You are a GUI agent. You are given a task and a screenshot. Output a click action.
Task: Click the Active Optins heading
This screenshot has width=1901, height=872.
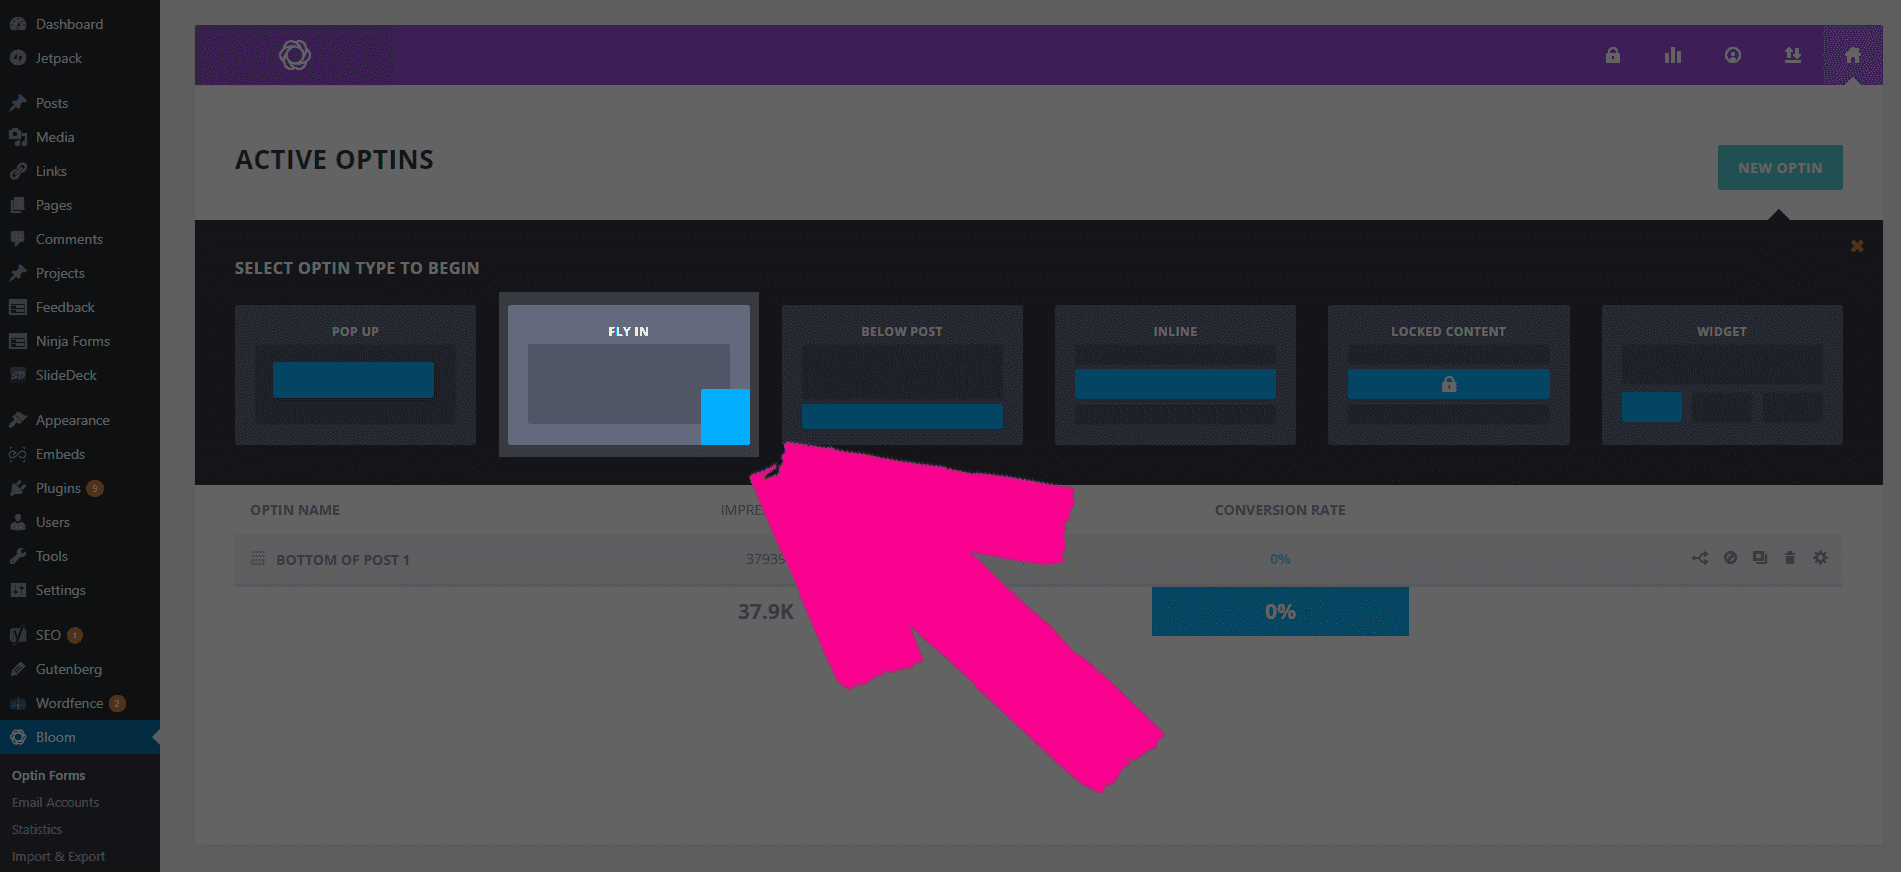click(x=334, y=160)
